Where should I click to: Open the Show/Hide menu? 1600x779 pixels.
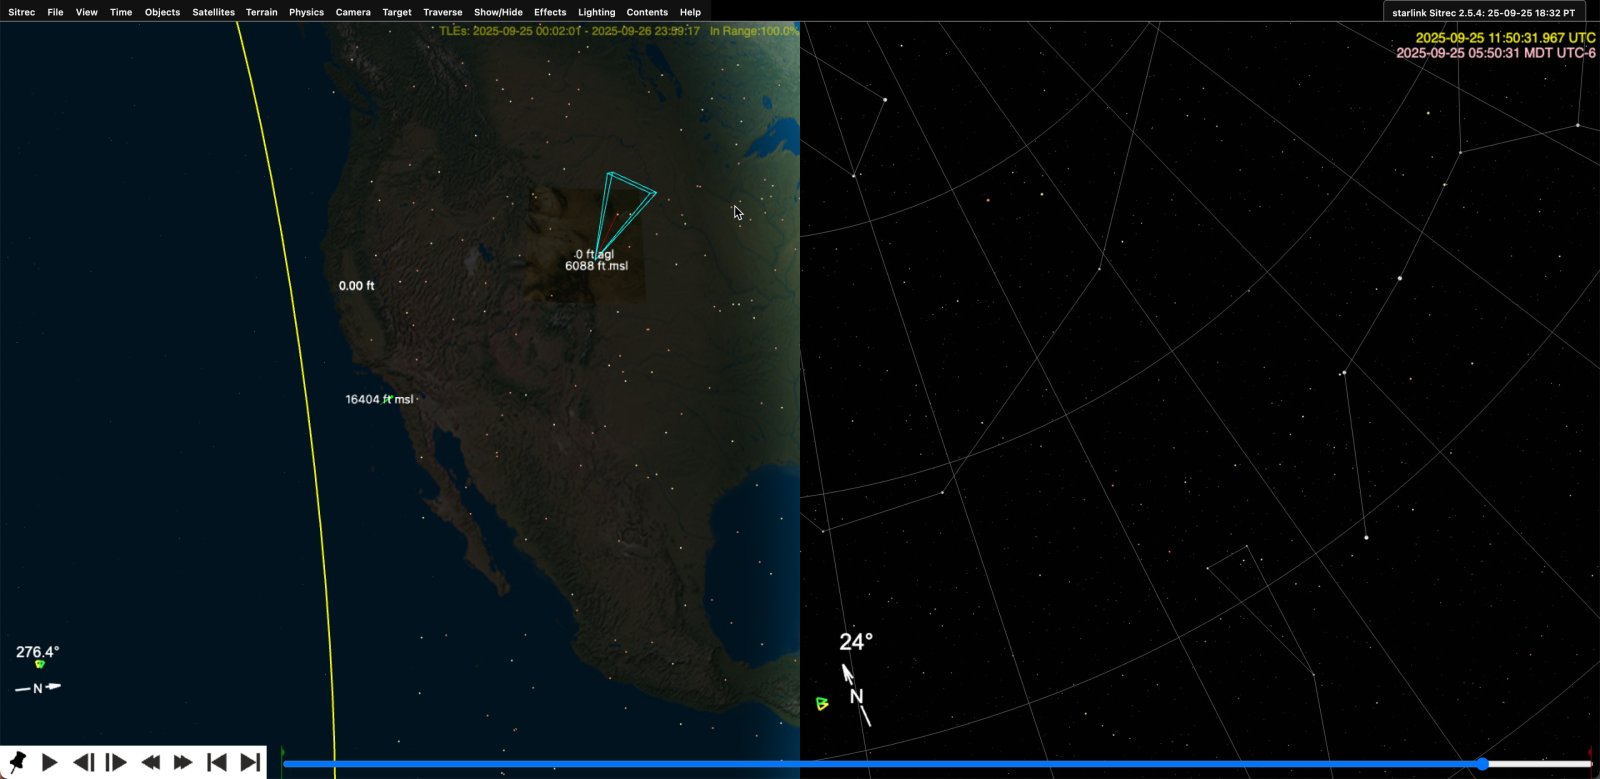pos(497,12)
